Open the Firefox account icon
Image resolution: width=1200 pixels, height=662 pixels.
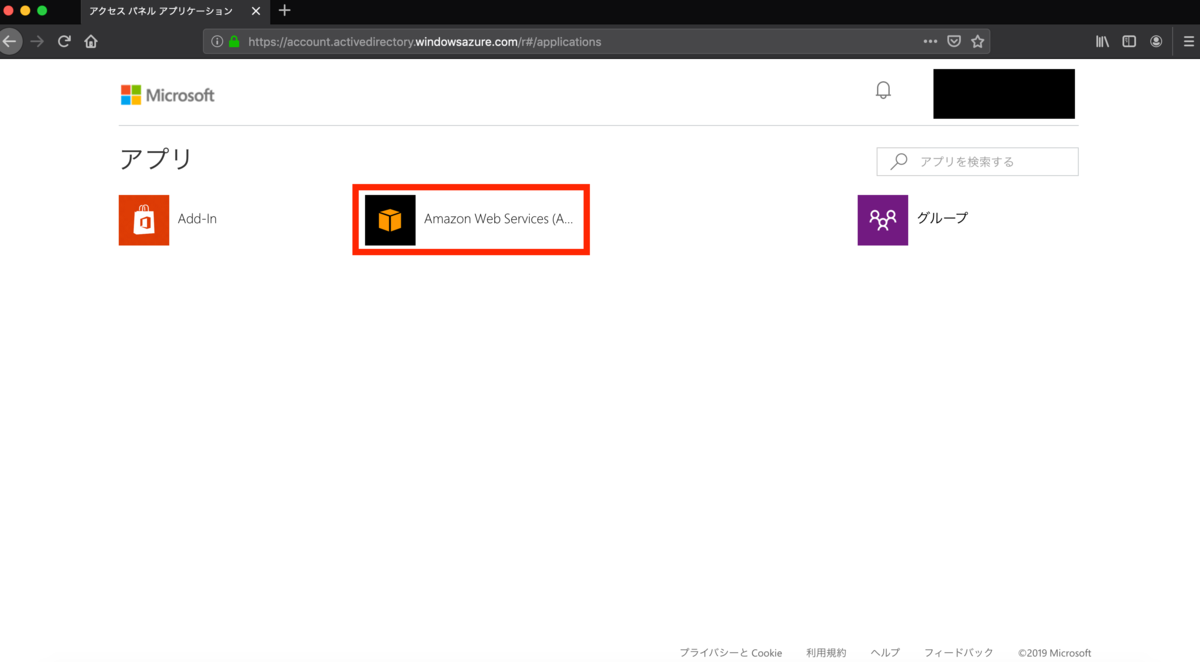(1156, 42)
